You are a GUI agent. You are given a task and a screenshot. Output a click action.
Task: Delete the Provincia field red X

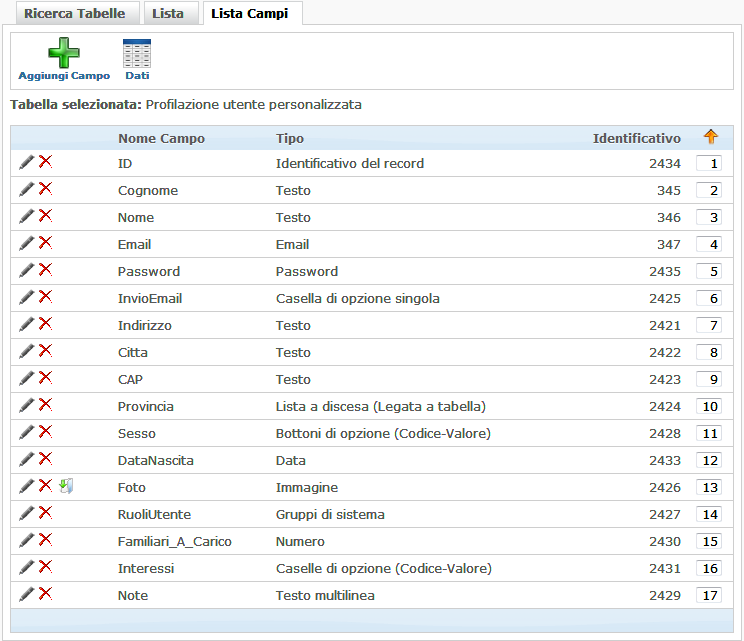point(46,405)
